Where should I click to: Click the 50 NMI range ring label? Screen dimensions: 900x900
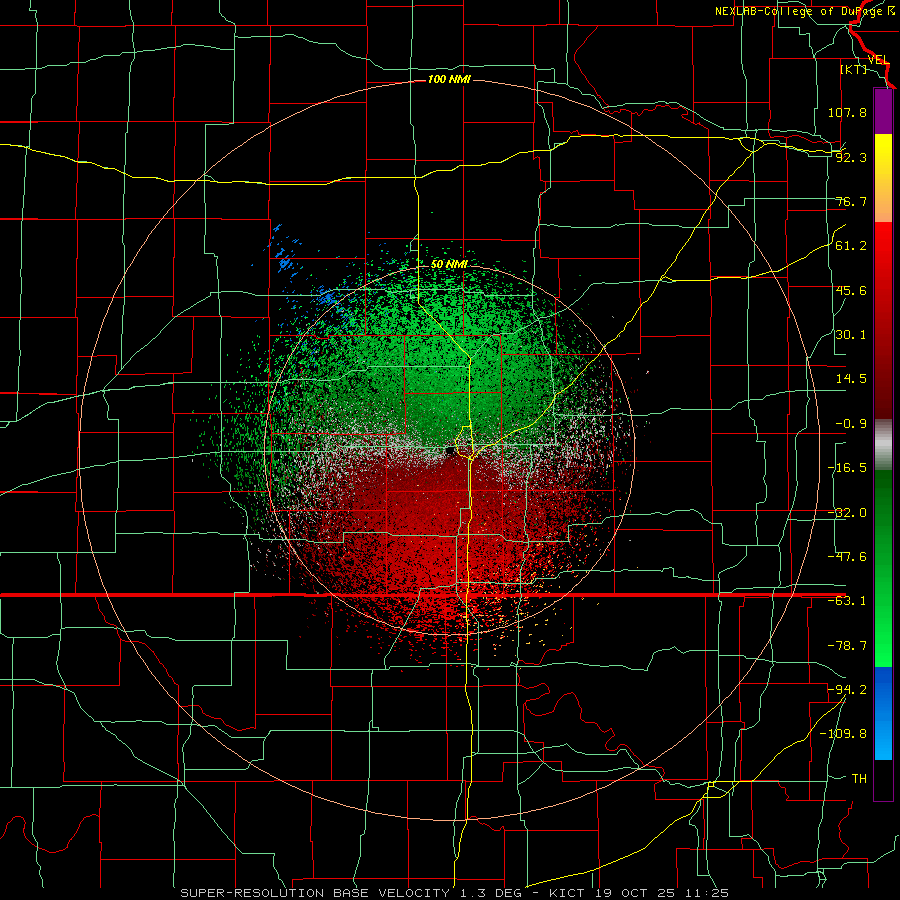449,265
